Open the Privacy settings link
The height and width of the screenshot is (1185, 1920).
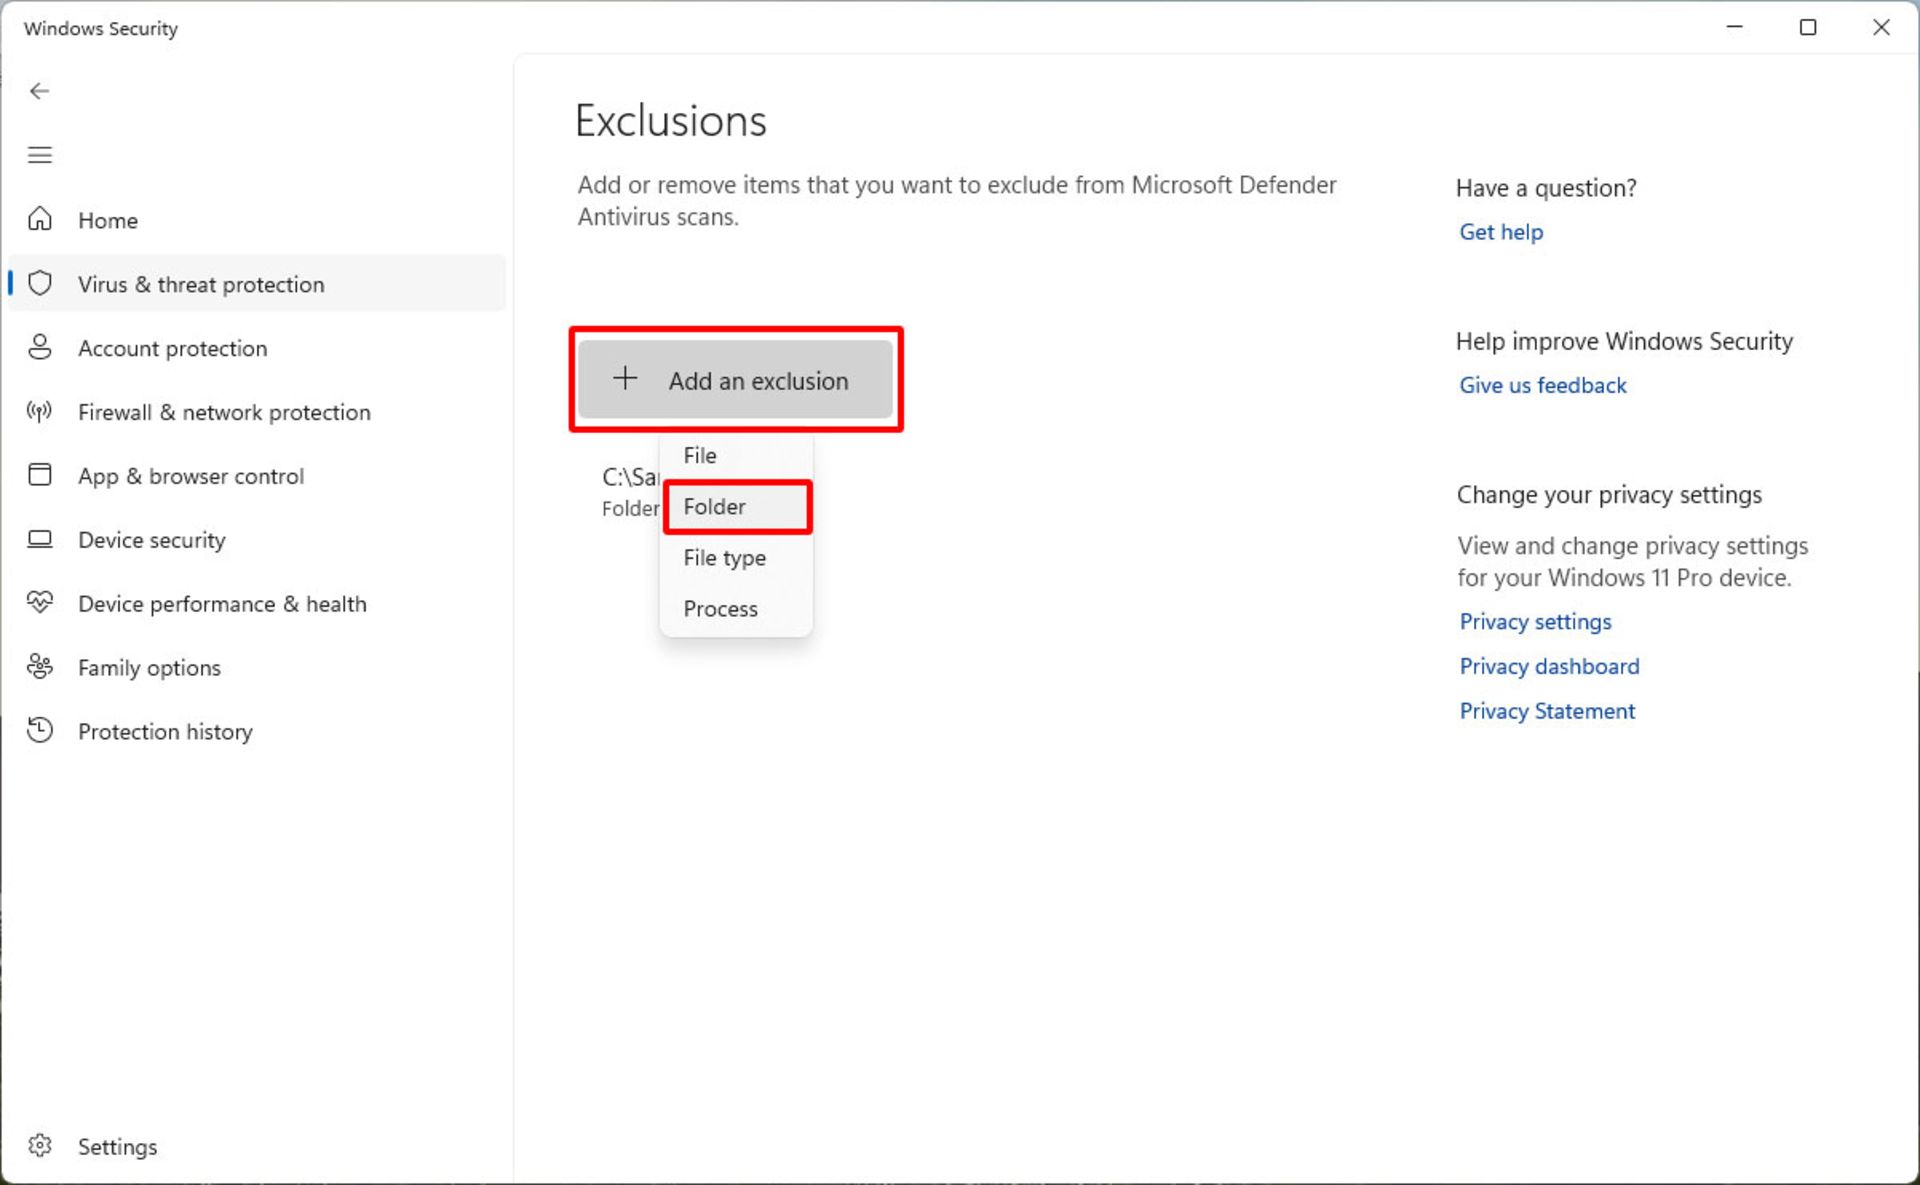[x=1536, y=621]
